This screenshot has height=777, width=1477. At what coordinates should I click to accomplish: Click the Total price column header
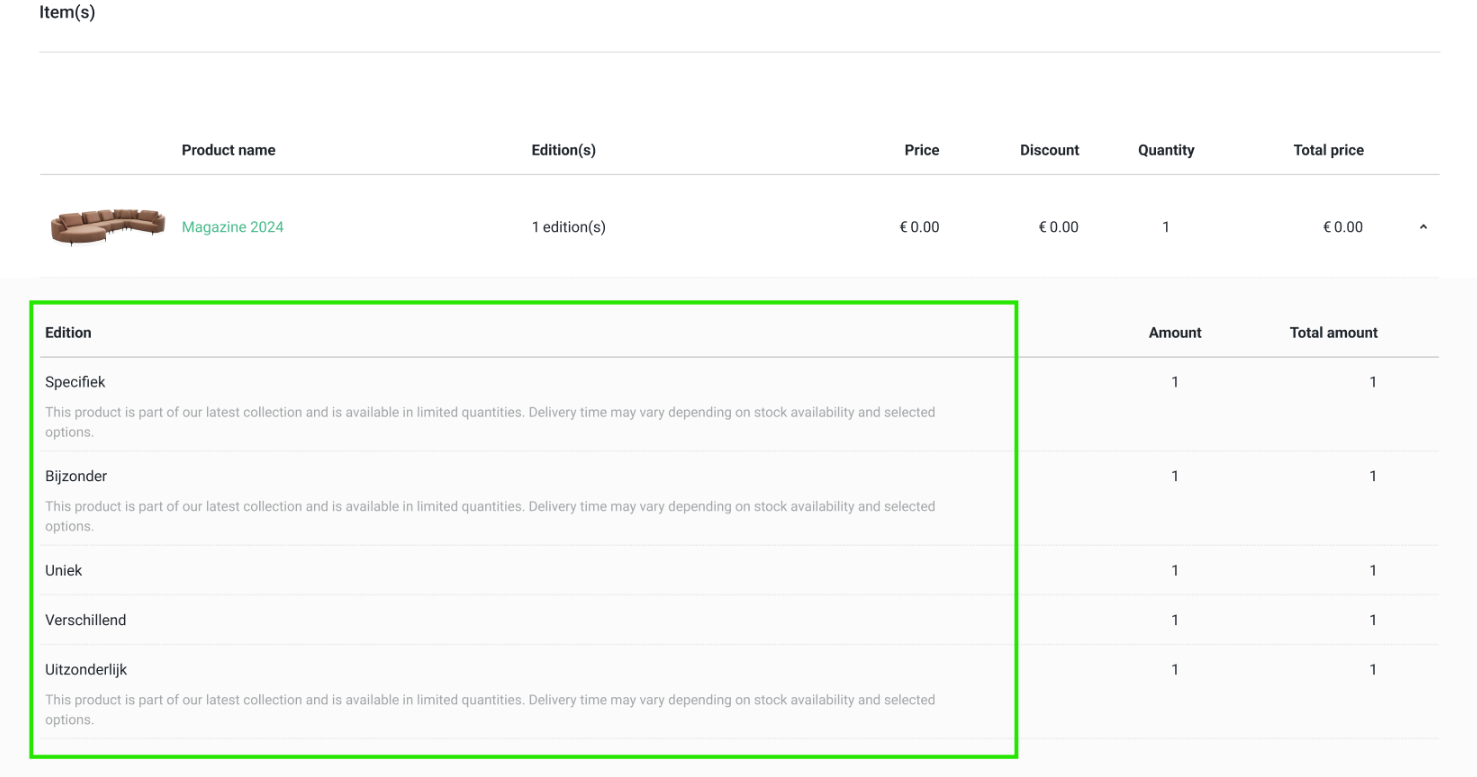(x=1328, y=150)
